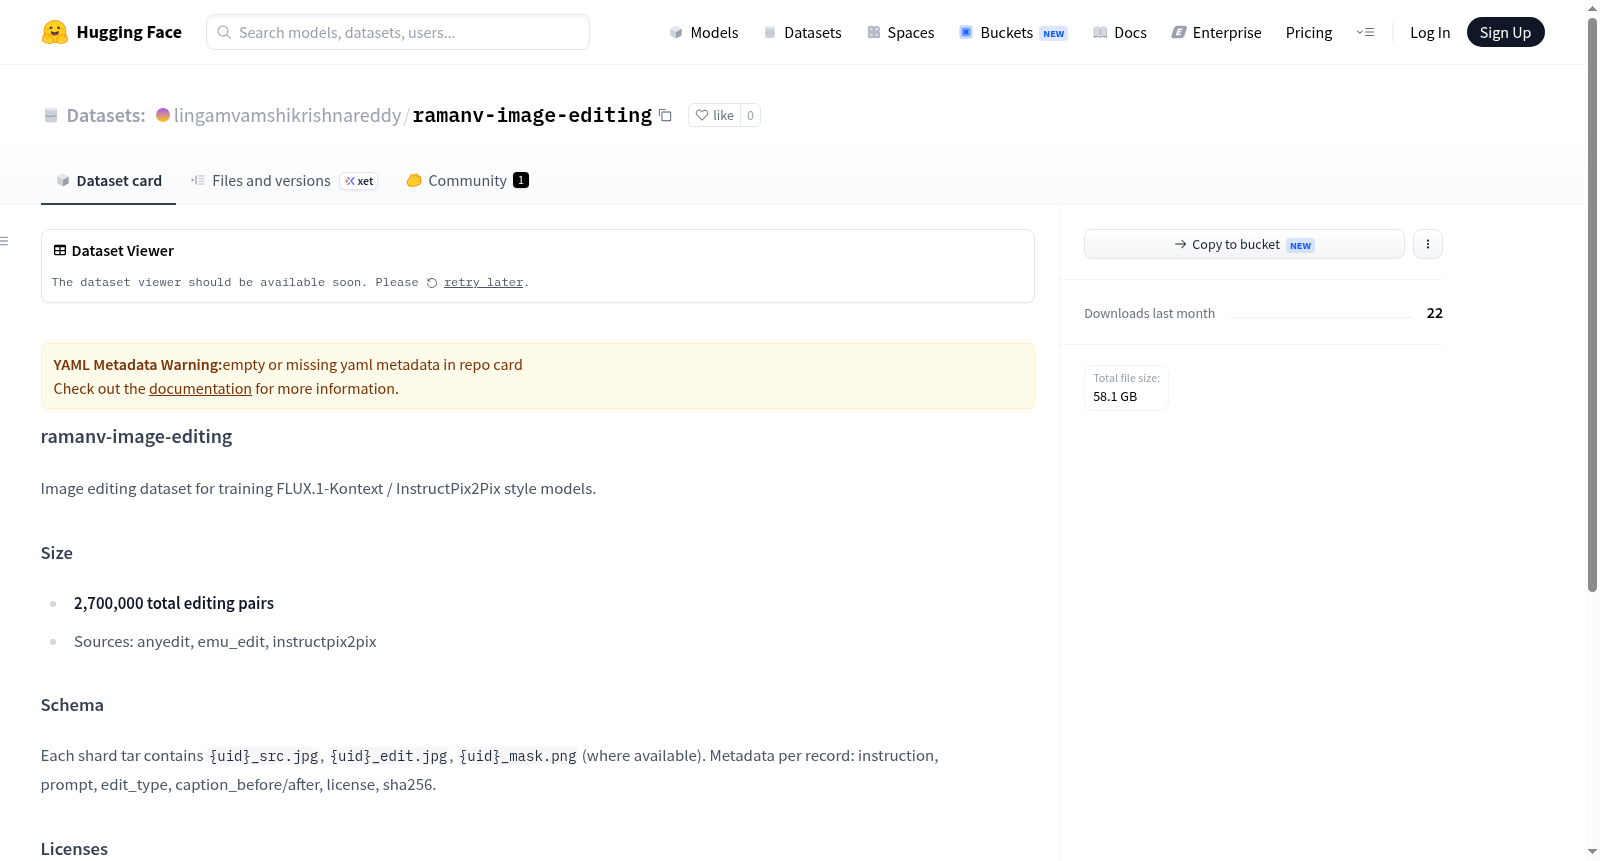Click the Schema section heading
Image resolution: width=1600 pixels, height=861 pixels.
coord(72,705)
